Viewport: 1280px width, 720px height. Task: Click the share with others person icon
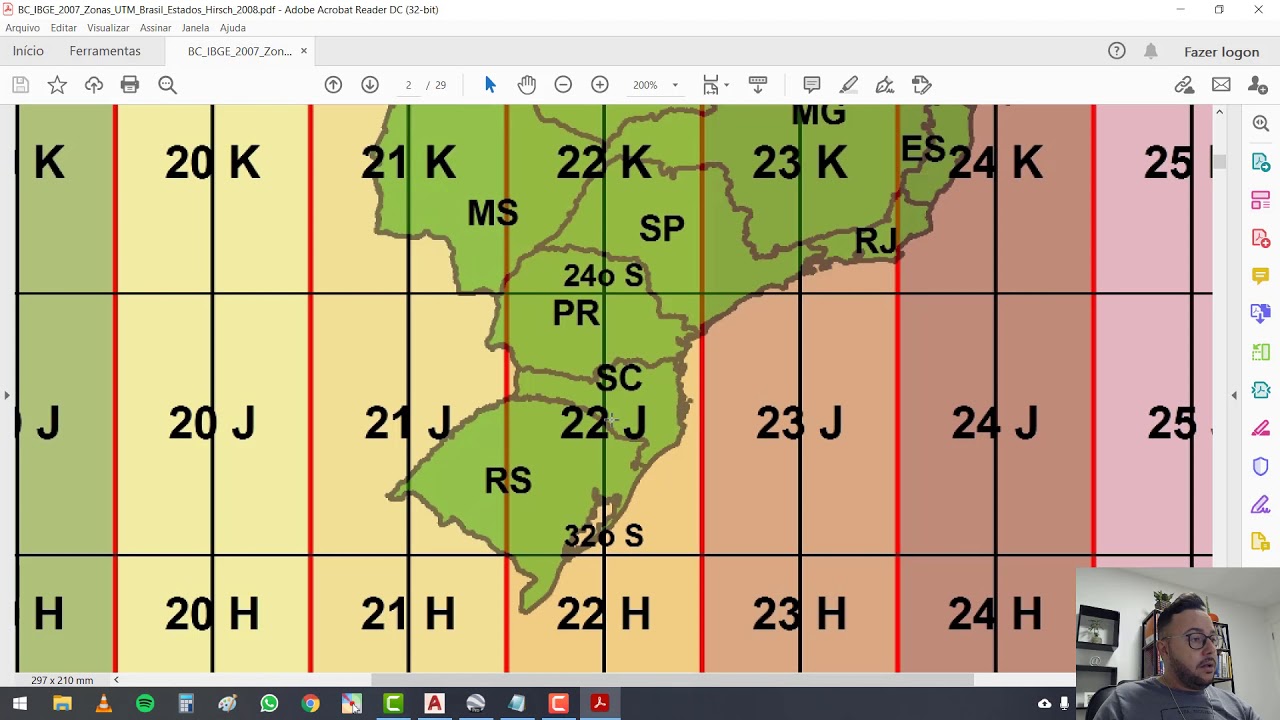click(1258, 85)
